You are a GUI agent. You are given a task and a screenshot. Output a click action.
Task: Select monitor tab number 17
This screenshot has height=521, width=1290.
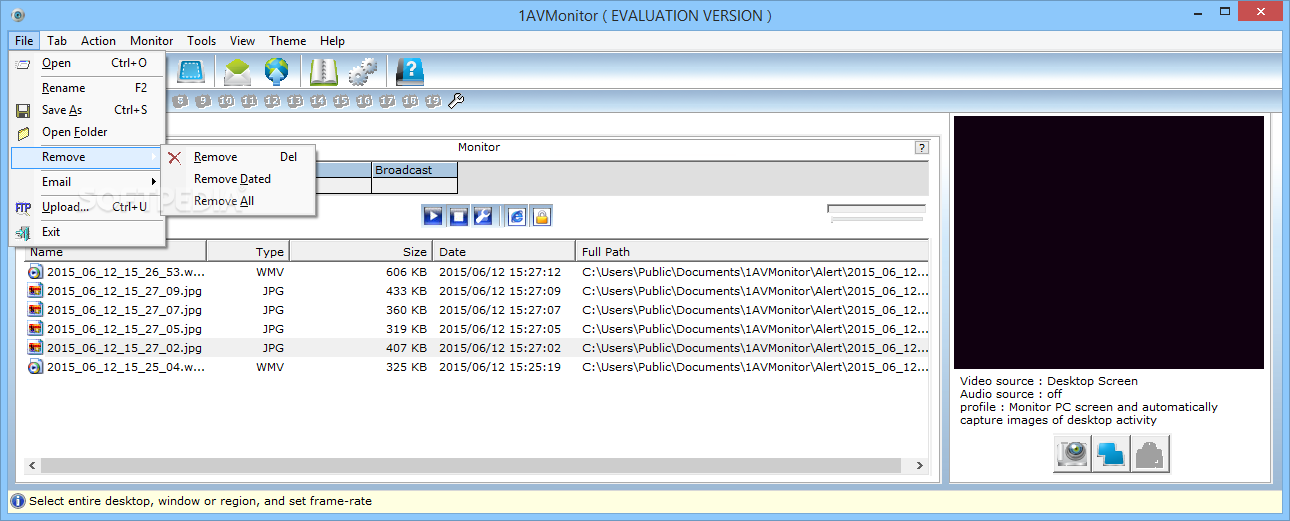(x=387, y=101)
